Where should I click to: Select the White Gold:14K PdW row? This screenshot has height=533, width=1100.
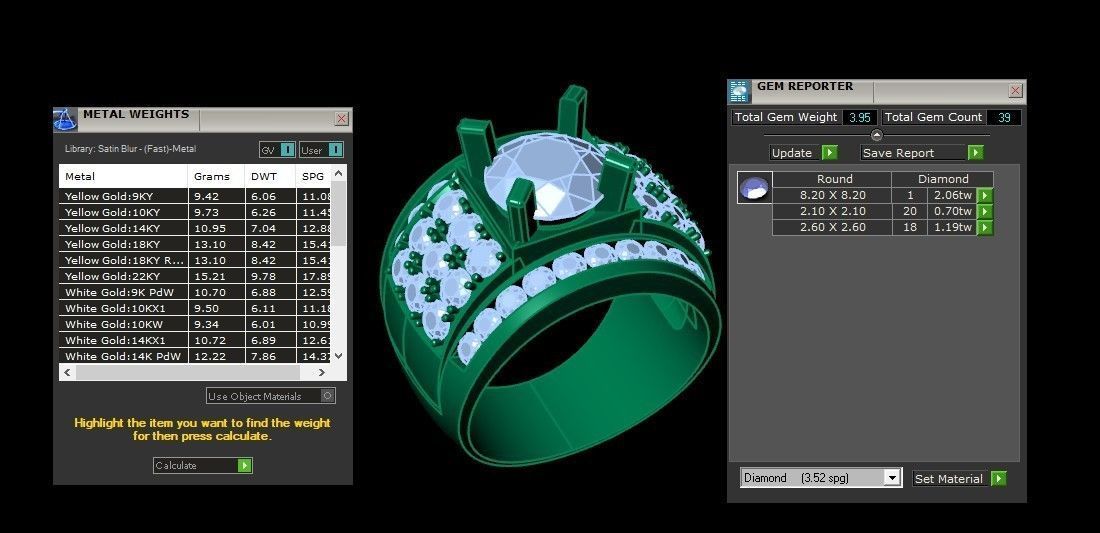195,356
